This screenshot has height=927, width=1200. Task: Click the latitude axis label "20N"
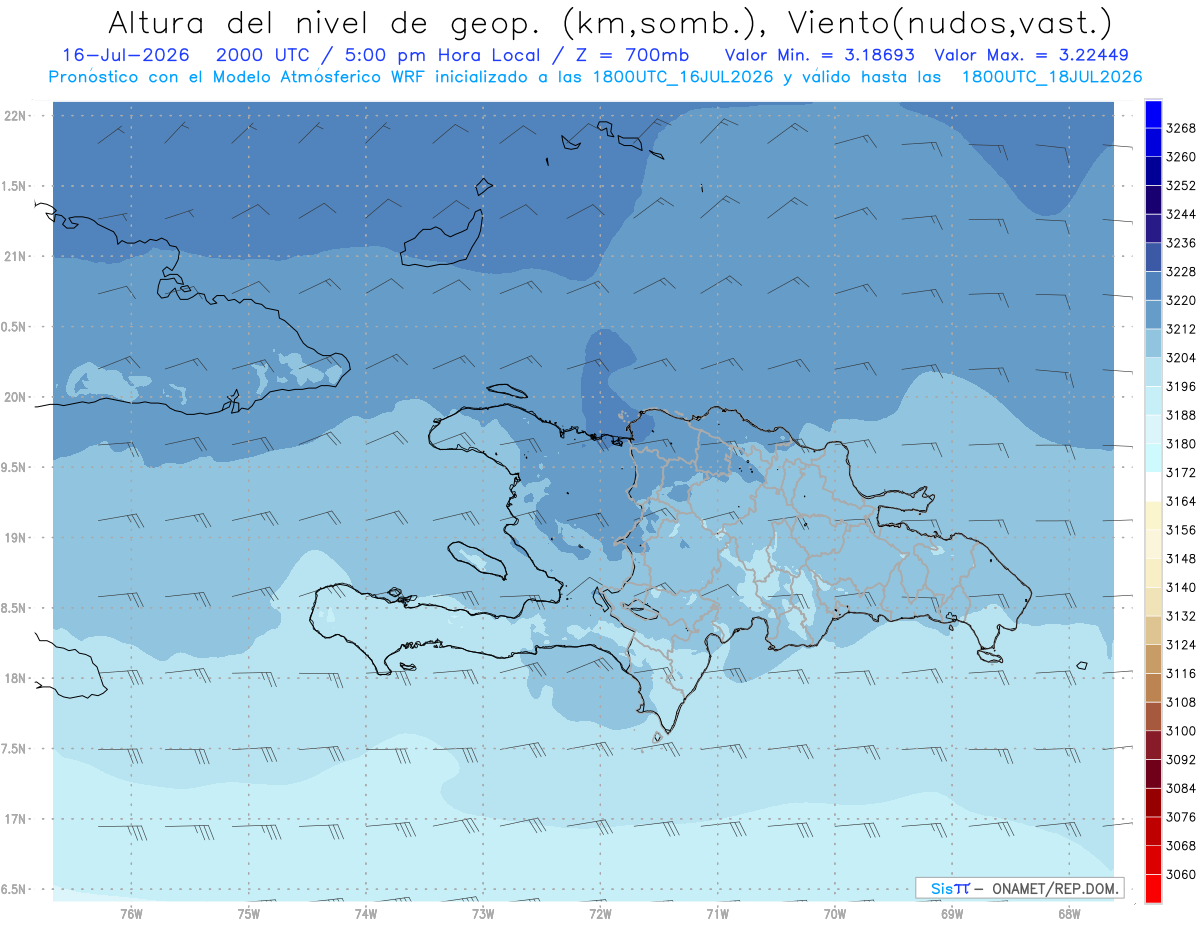point(15,397)
